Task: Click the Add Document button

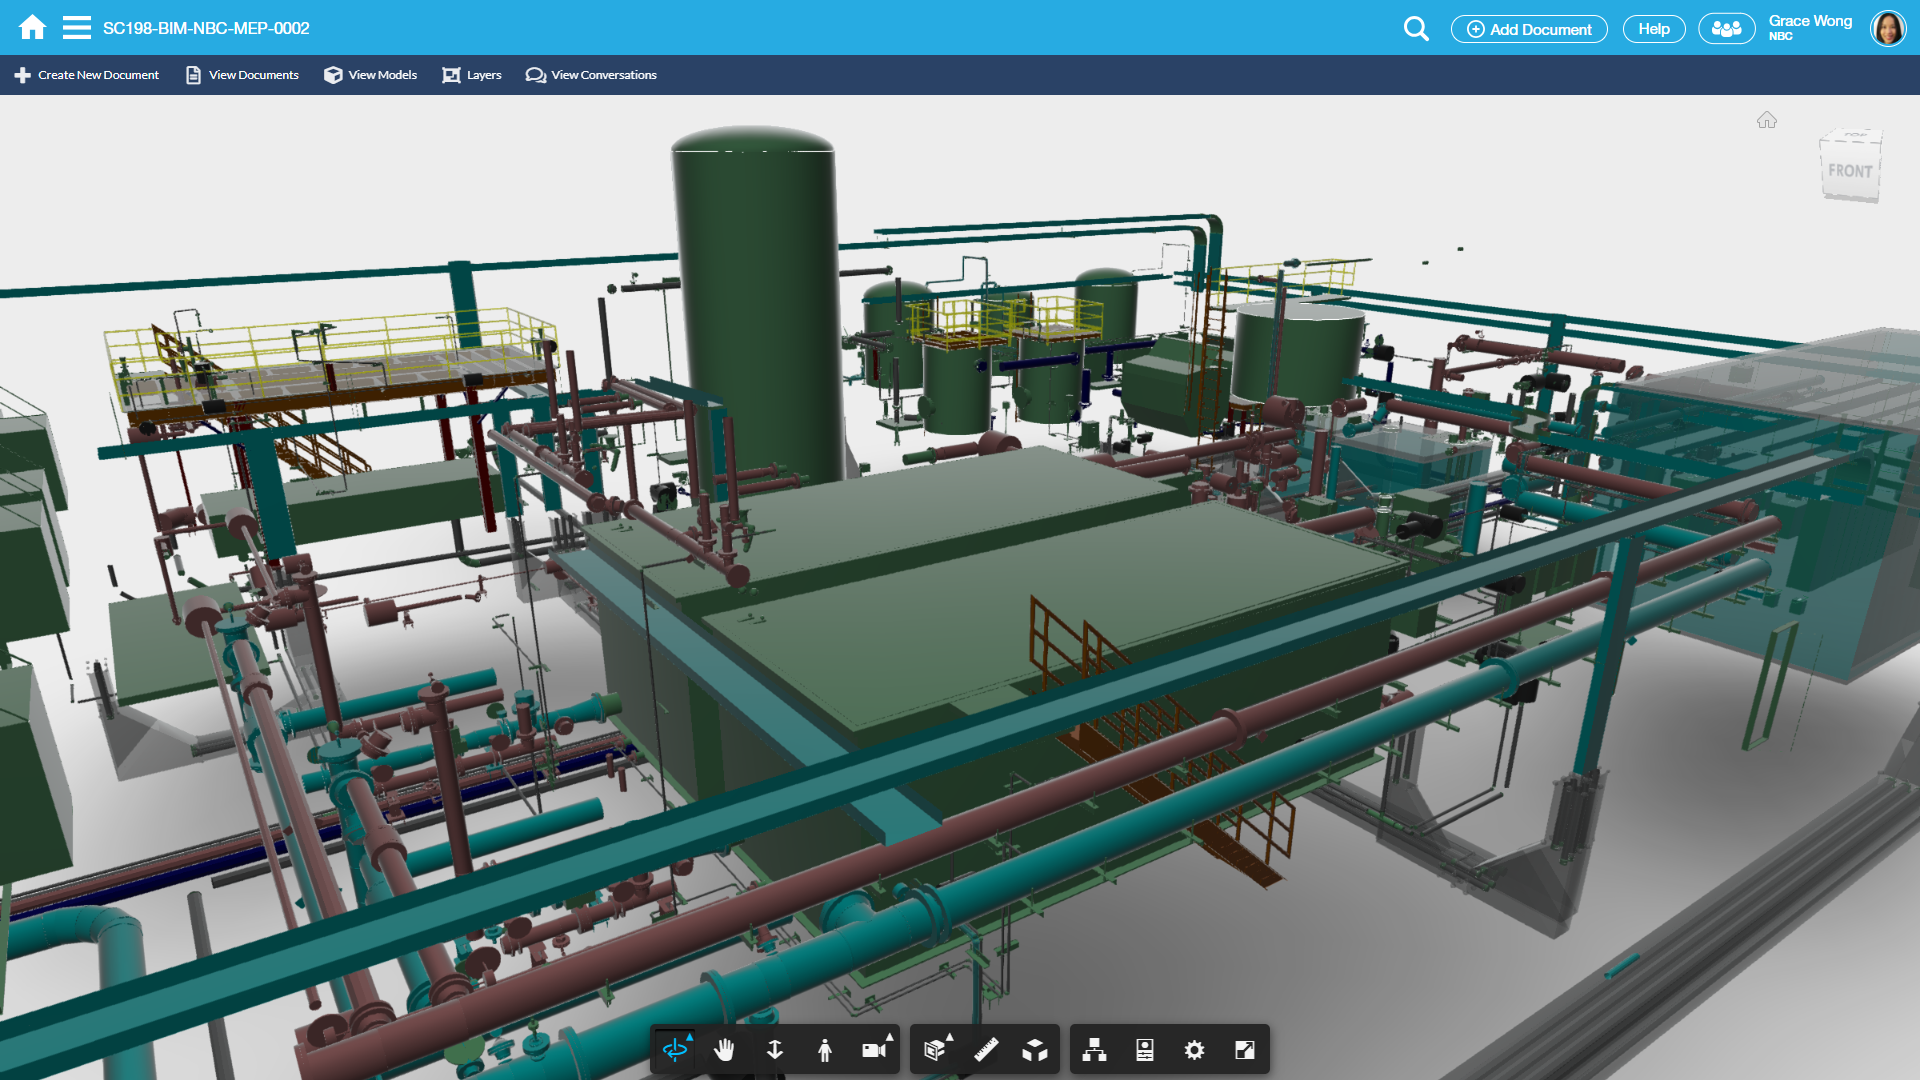Action: [x=1529, y=29]
